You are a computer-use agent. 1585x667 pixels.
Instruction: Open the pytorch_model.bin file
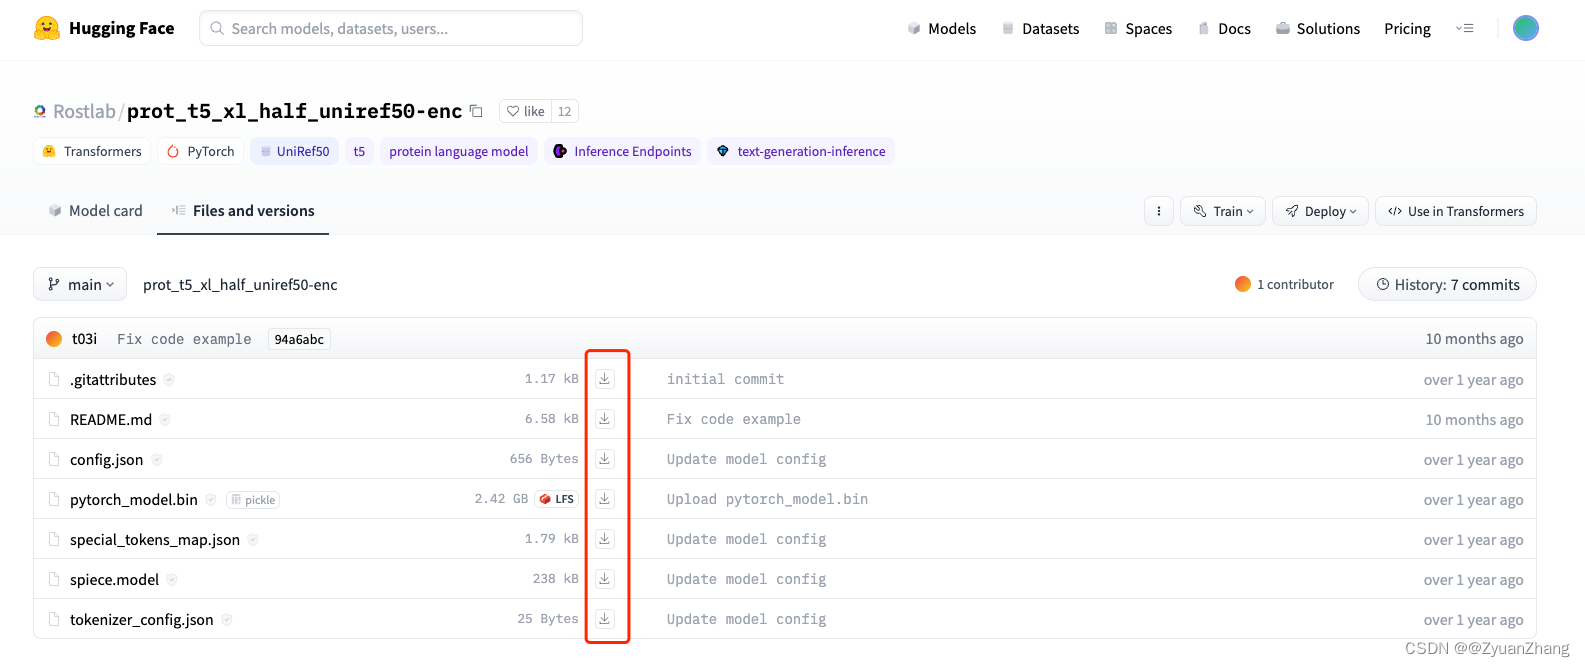tap(134, 499)
